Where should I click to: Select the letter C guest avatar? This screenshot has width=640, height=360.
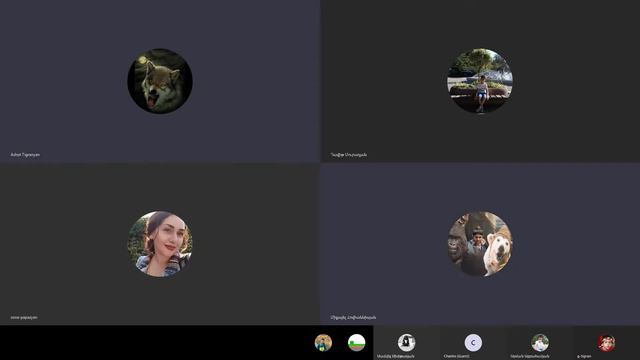tap(473, 342)
